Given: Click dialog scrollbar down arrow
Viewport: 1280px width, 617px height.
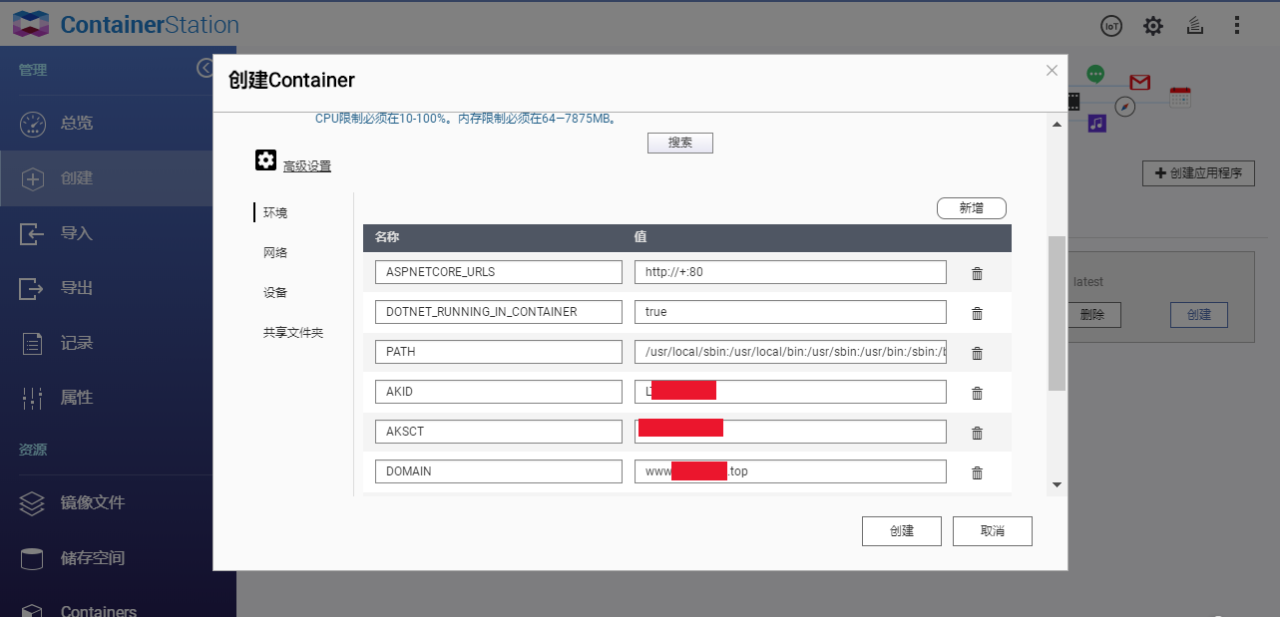Looking at the screenshot, I should click(x=1057, y=485).
